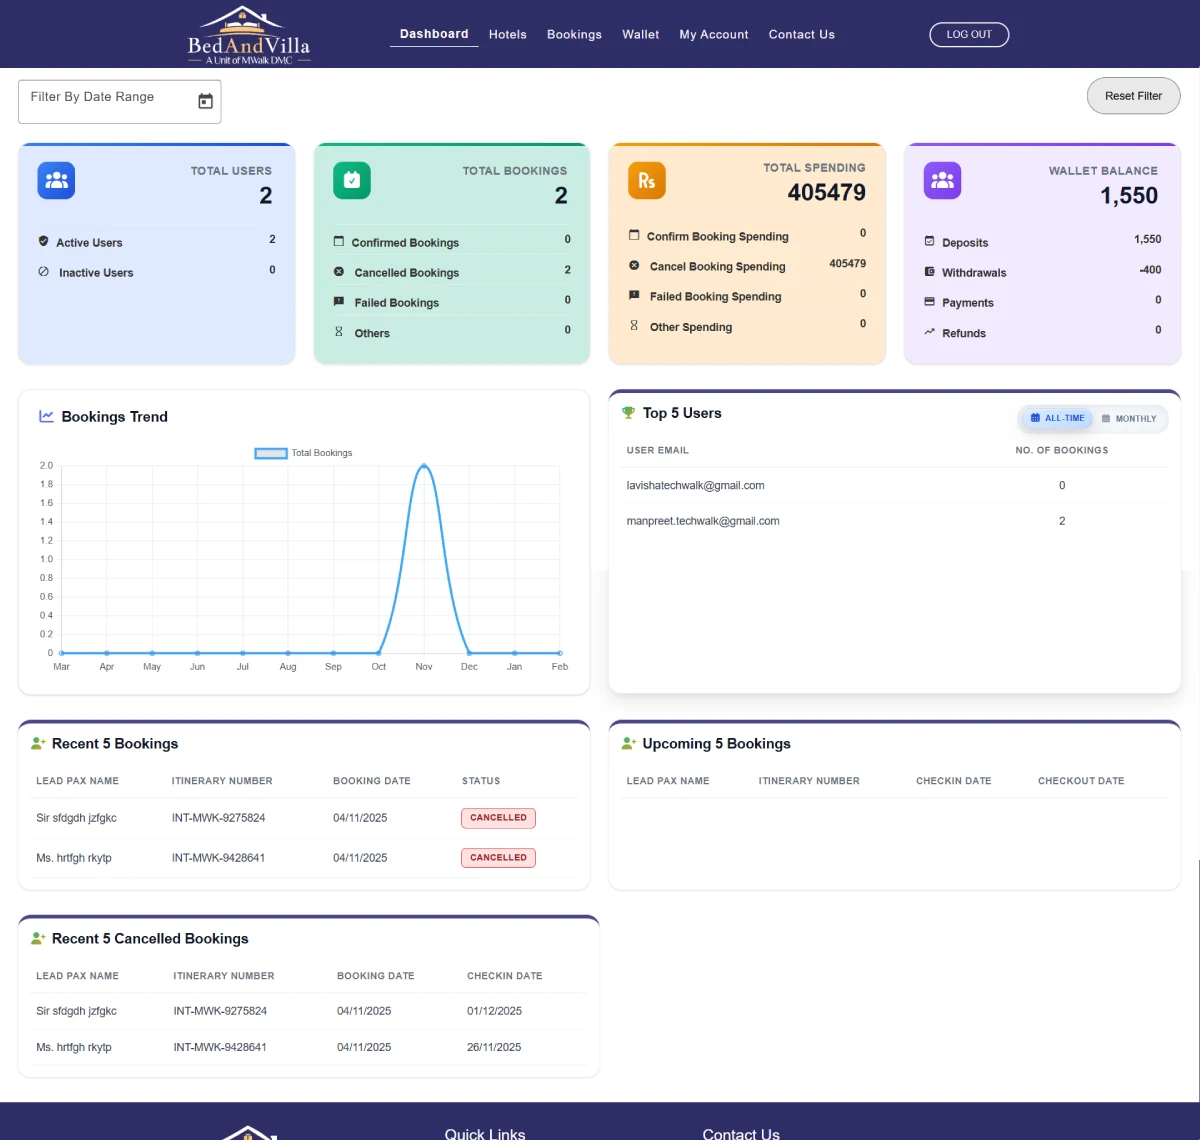Open the Hotels menu item
Screen dimensions: 1200x1140
(x=507, y=35)
